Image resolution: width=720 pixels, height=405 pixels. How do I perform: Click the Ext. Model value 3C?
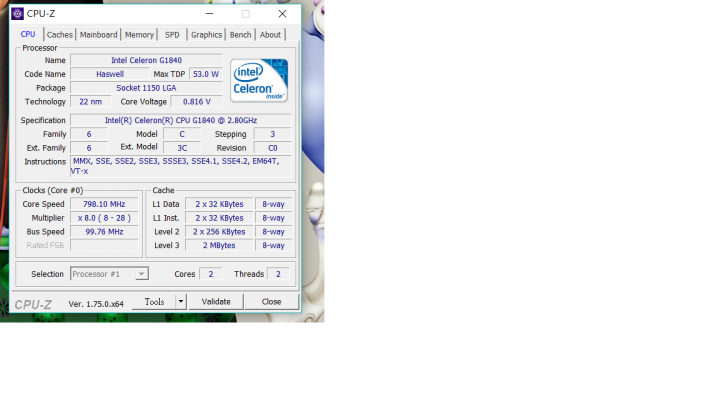tap(182, 148)
